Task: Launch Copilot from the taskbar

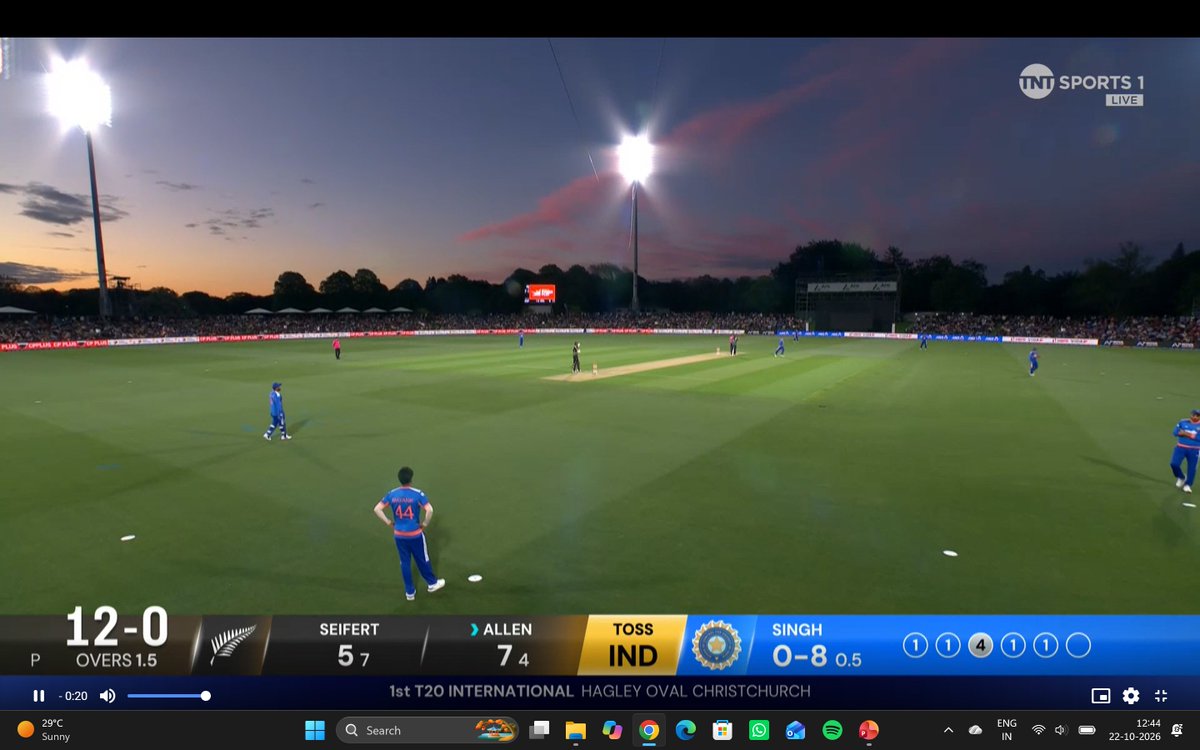Action: [612, 730]
